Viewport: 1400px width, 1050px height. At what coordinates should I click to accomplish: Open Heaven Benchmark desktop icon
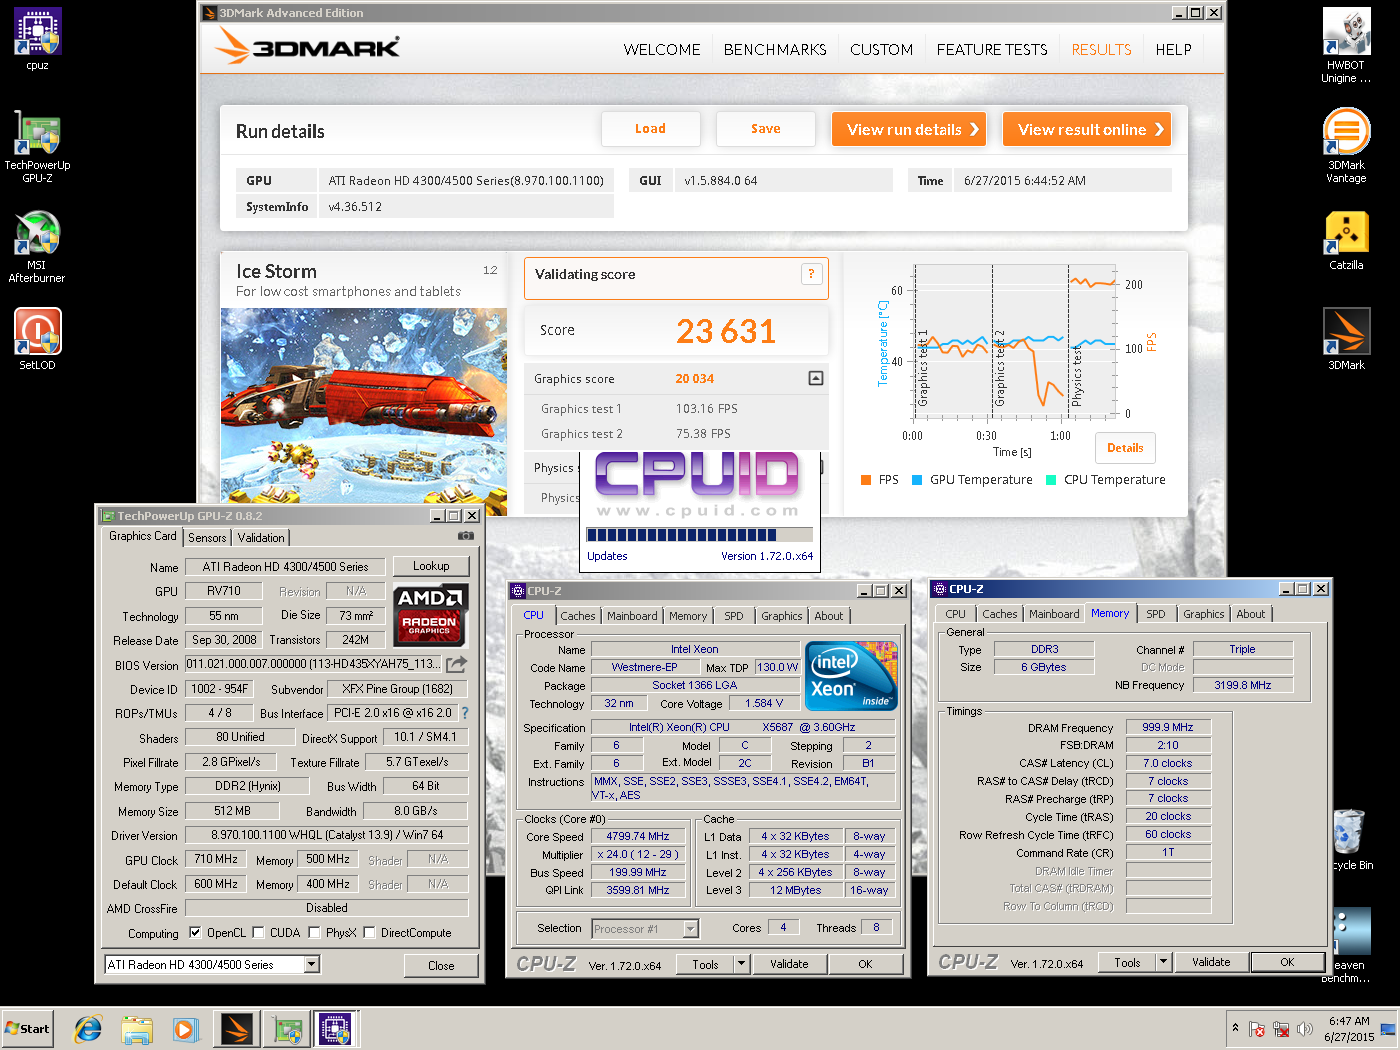tap(1350, 945)
